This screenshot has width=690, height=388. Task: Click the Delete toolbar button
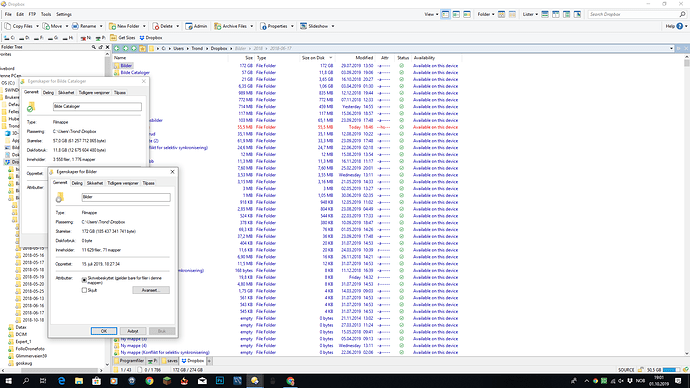(x=163, y=26)
